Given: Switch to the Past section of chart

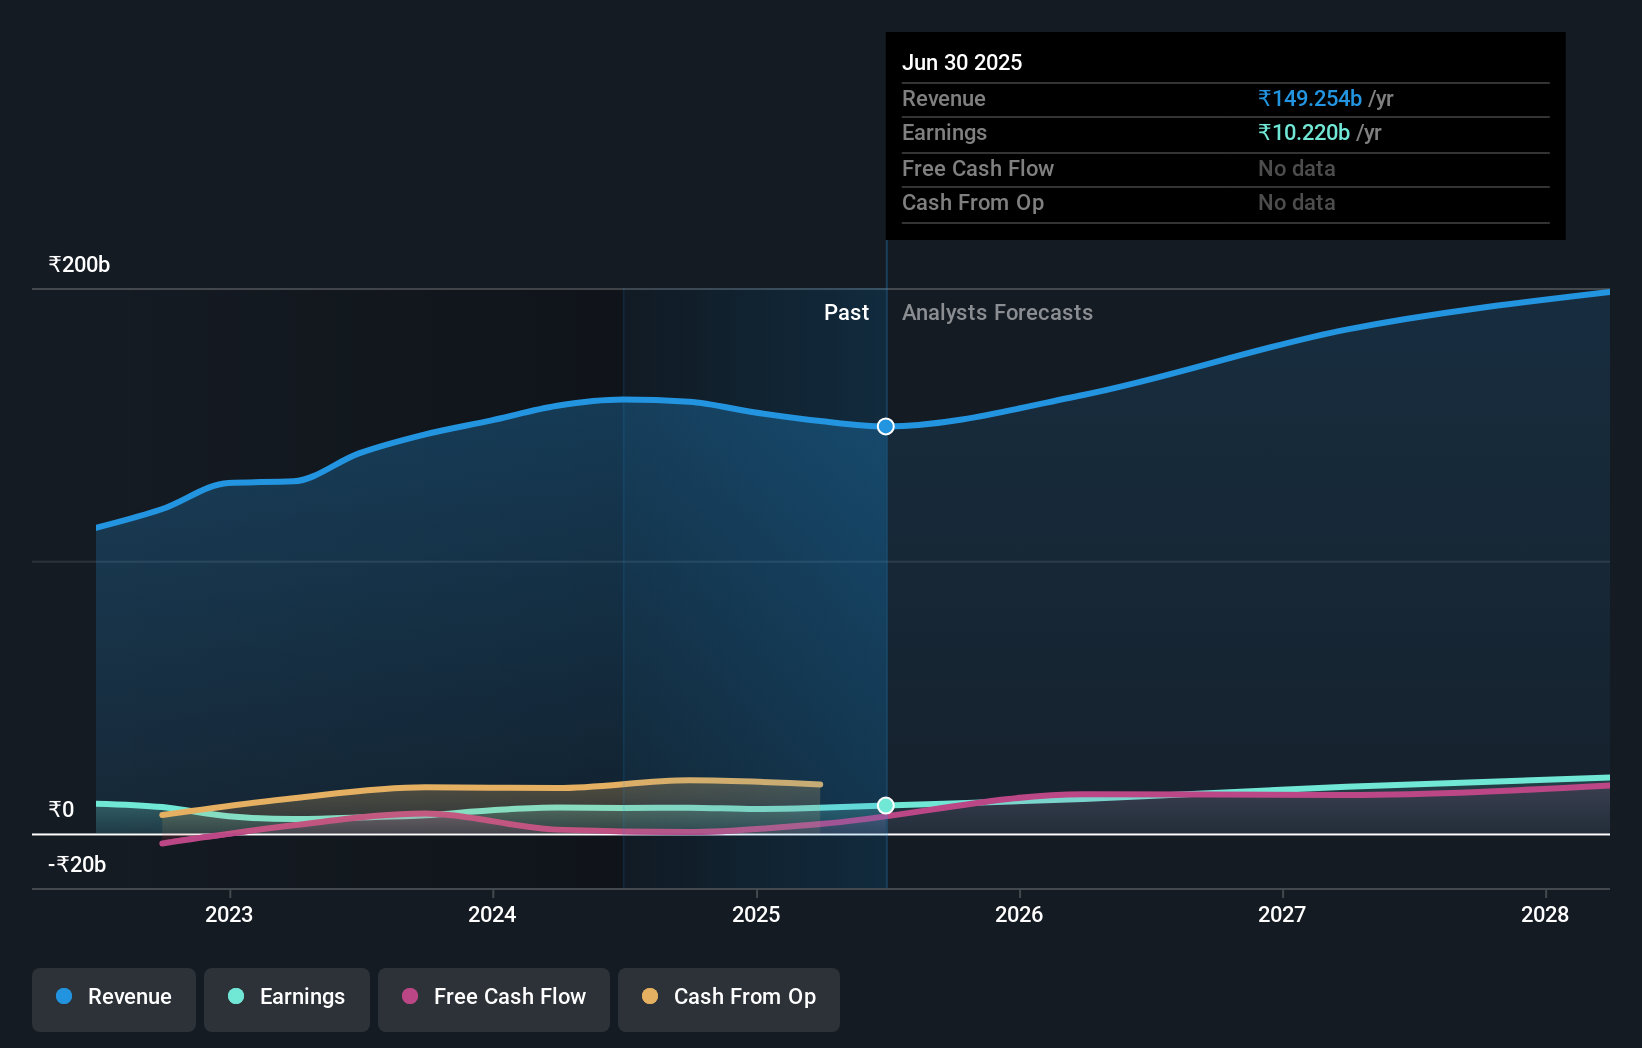Looking at the screenshot, I should click(x=847, y=312).
